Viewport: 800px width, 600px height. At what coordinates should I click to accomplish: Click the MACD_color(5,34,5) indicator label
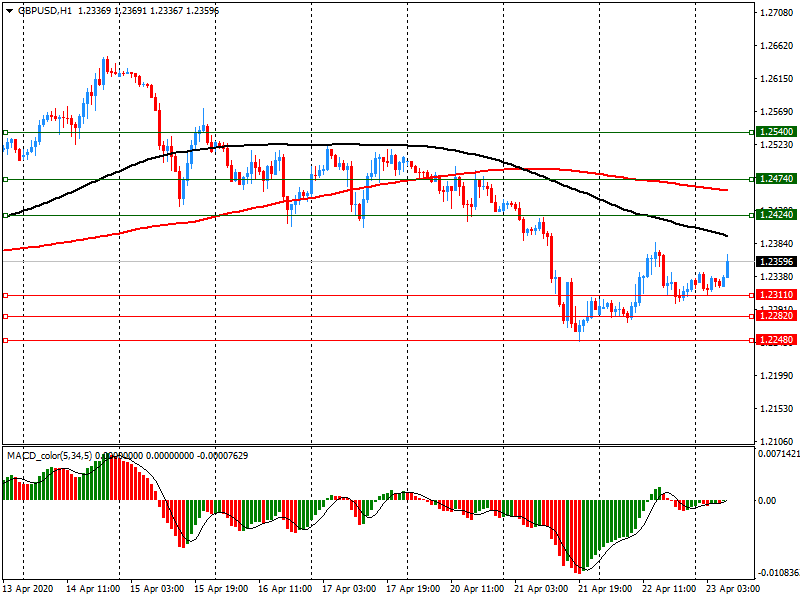click(50, 455)
